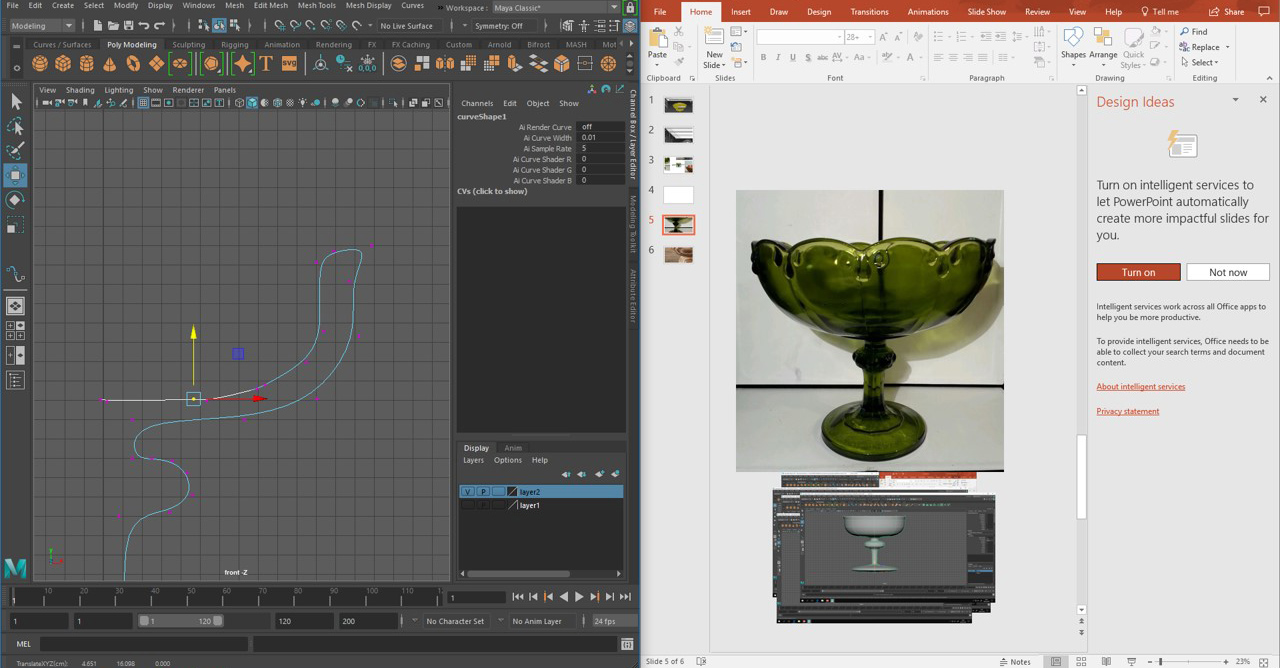This screenshot has height=668, width=1280.
Task: Click the Layer Editor horizontal scrollbar
Action: point(518,574)
